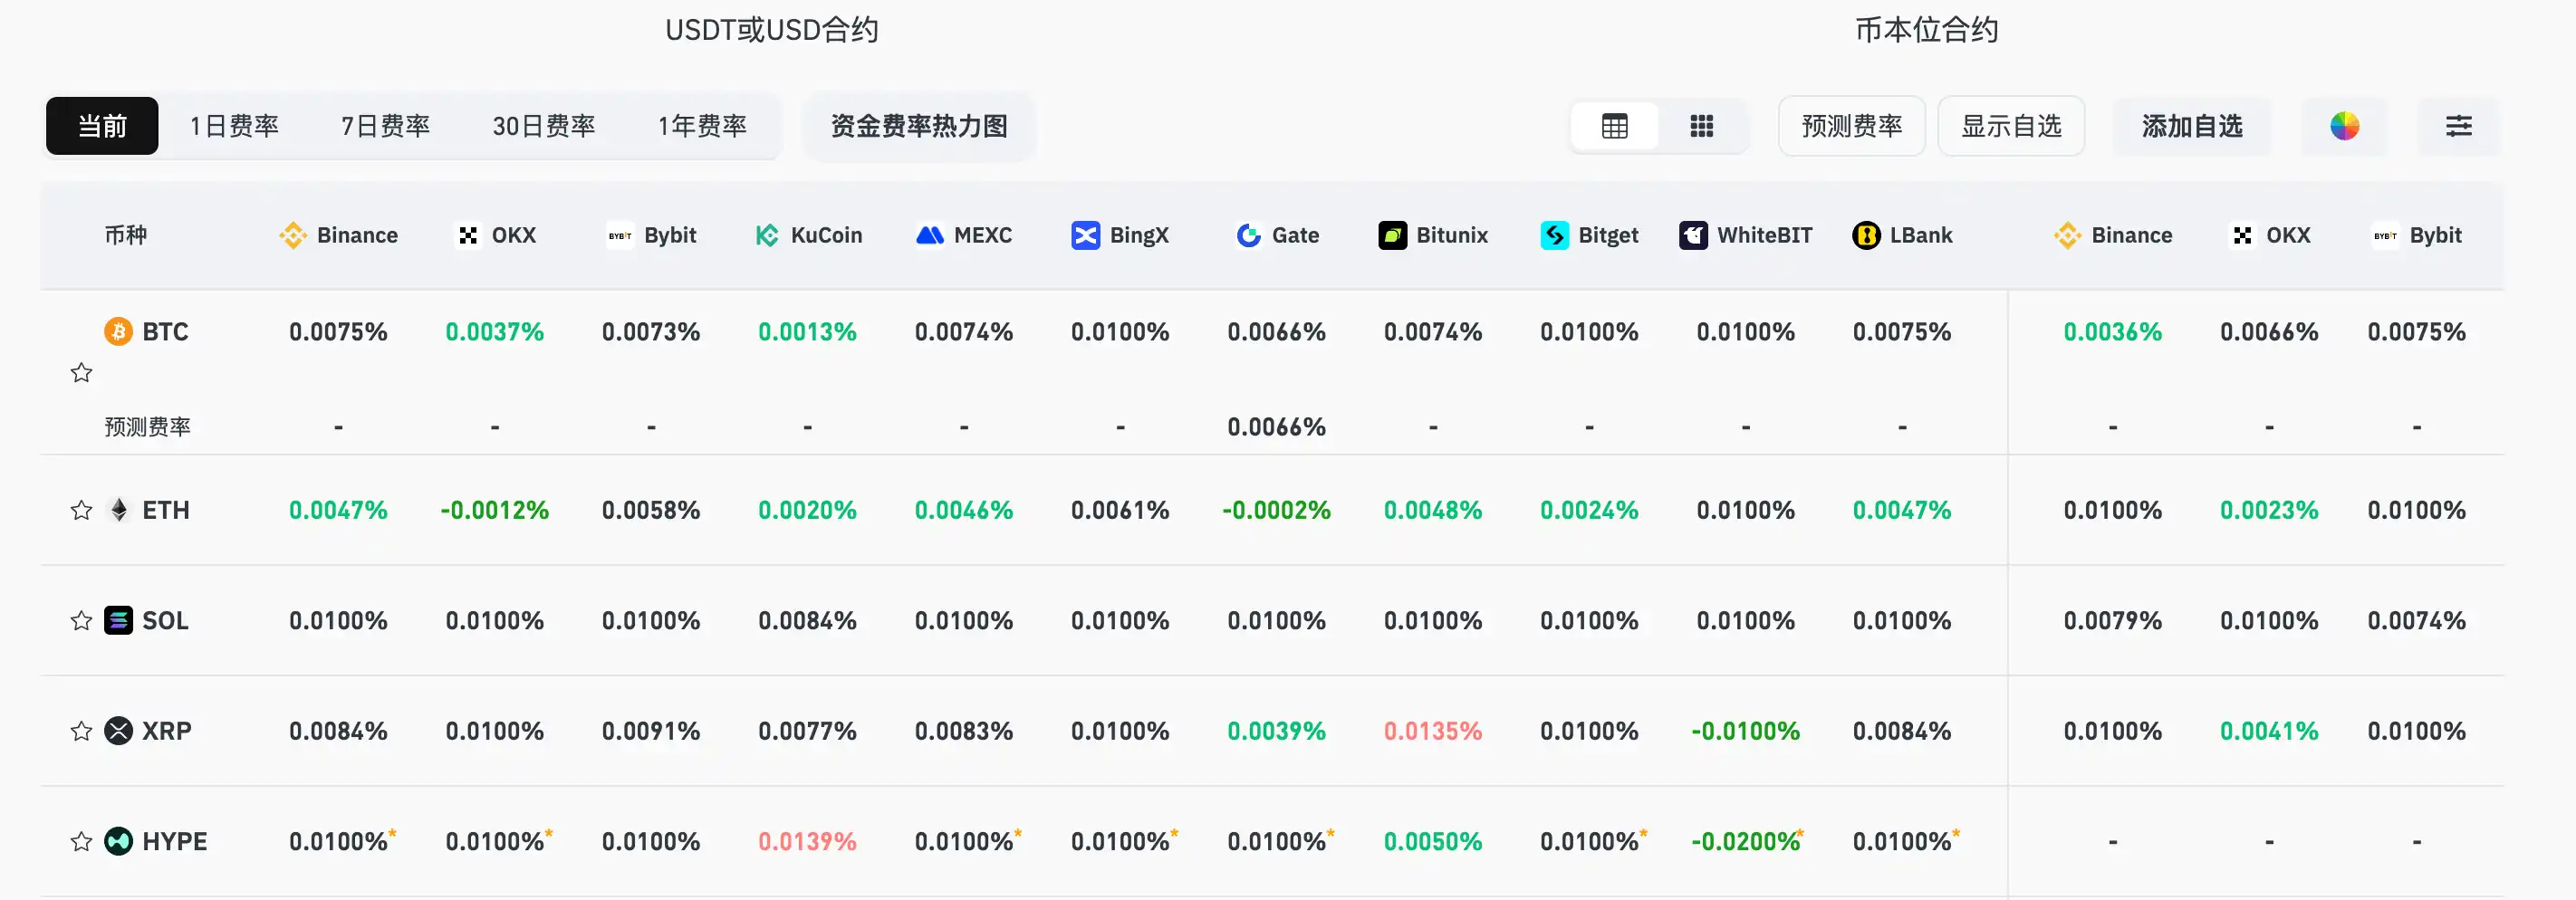Click the WhiteBIT logo icon
The width and height of the screenshot is (2576, 900).
click(x=1693, y=235)
